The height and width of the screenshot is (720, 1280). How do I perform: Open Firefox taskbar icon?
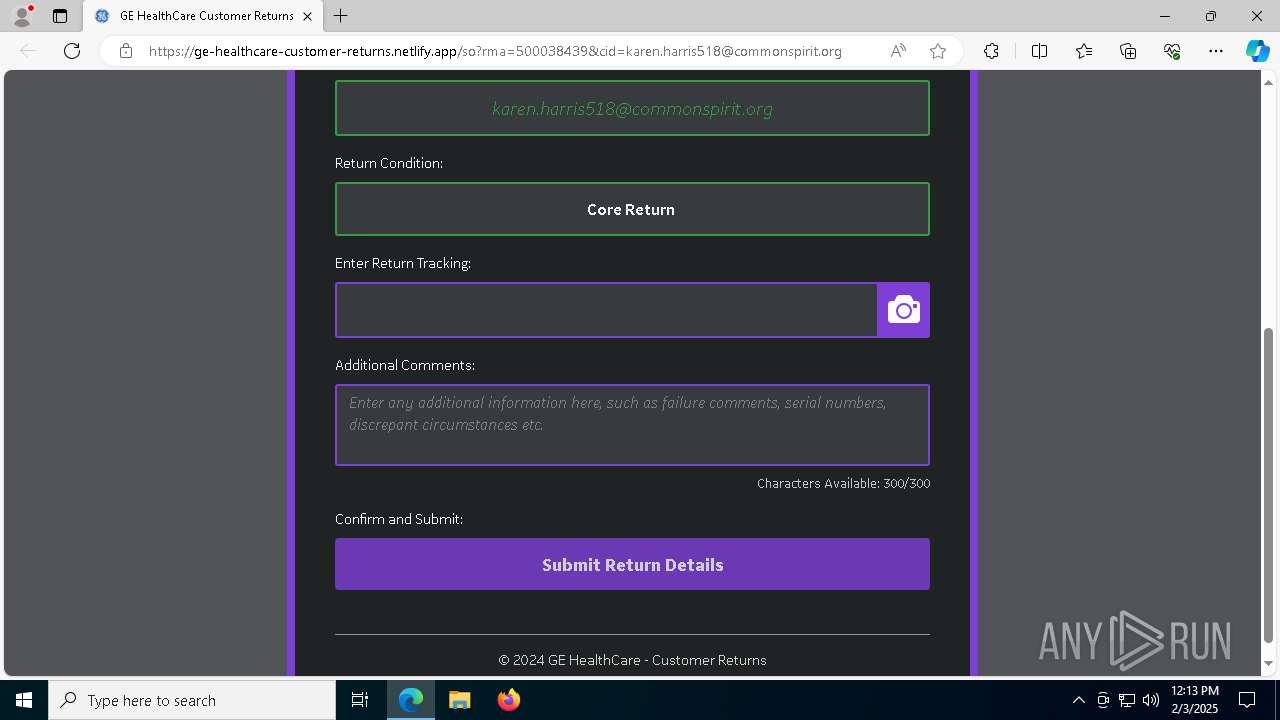point(509,700)
